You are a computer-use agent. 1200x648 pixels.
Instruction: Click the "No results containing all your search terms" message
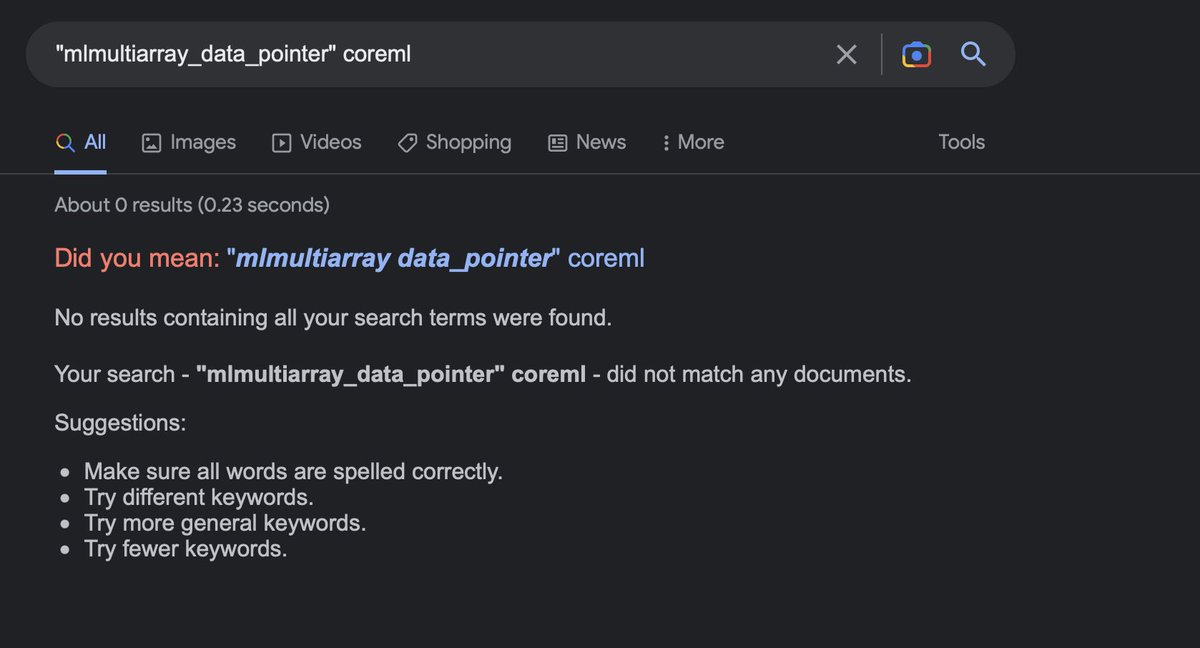point(333,318)
